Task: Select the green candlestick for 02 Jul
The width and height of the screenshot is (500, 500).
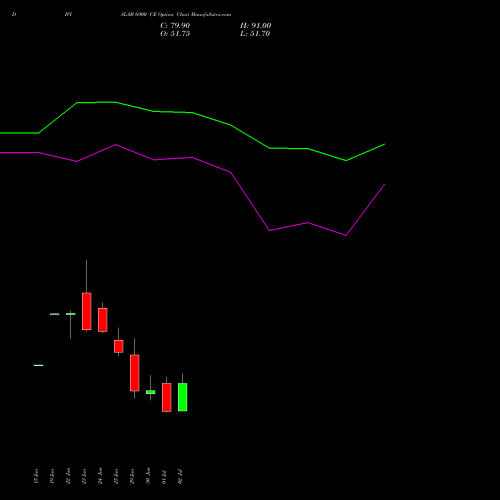Action: pos(183,397)
